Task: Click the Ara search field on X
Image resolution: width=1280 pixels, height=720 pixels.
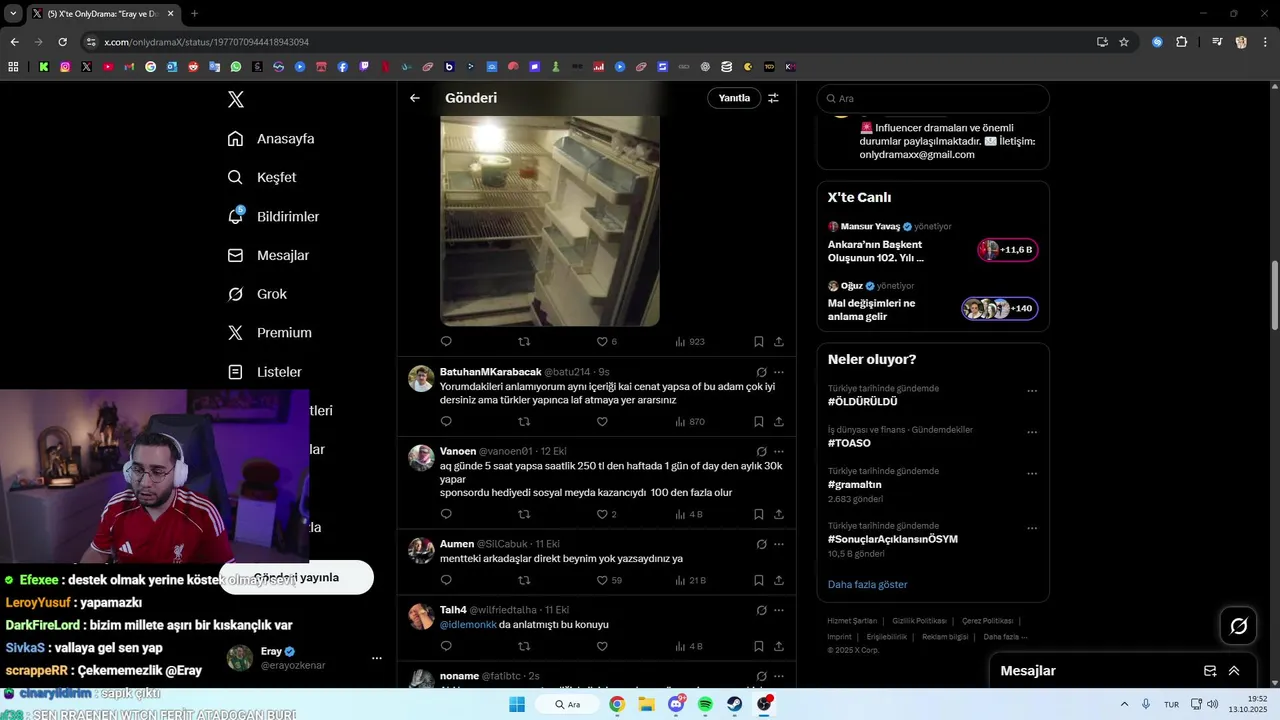Action: (x=933, y=98)
